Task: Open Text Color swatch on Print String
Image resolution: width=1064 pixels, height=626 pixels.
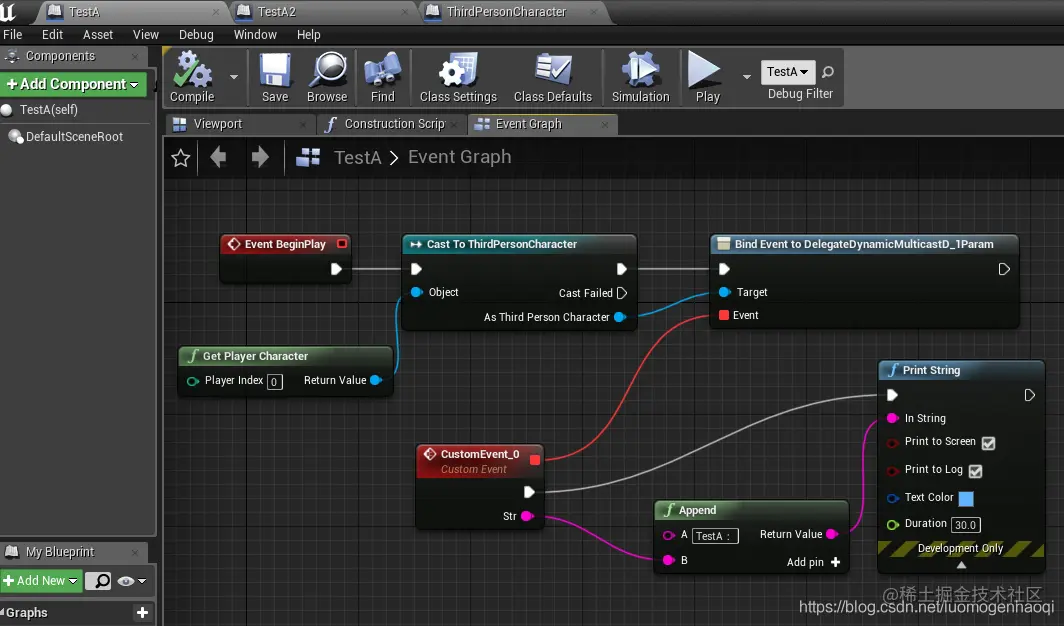Action: pos(966,498)
